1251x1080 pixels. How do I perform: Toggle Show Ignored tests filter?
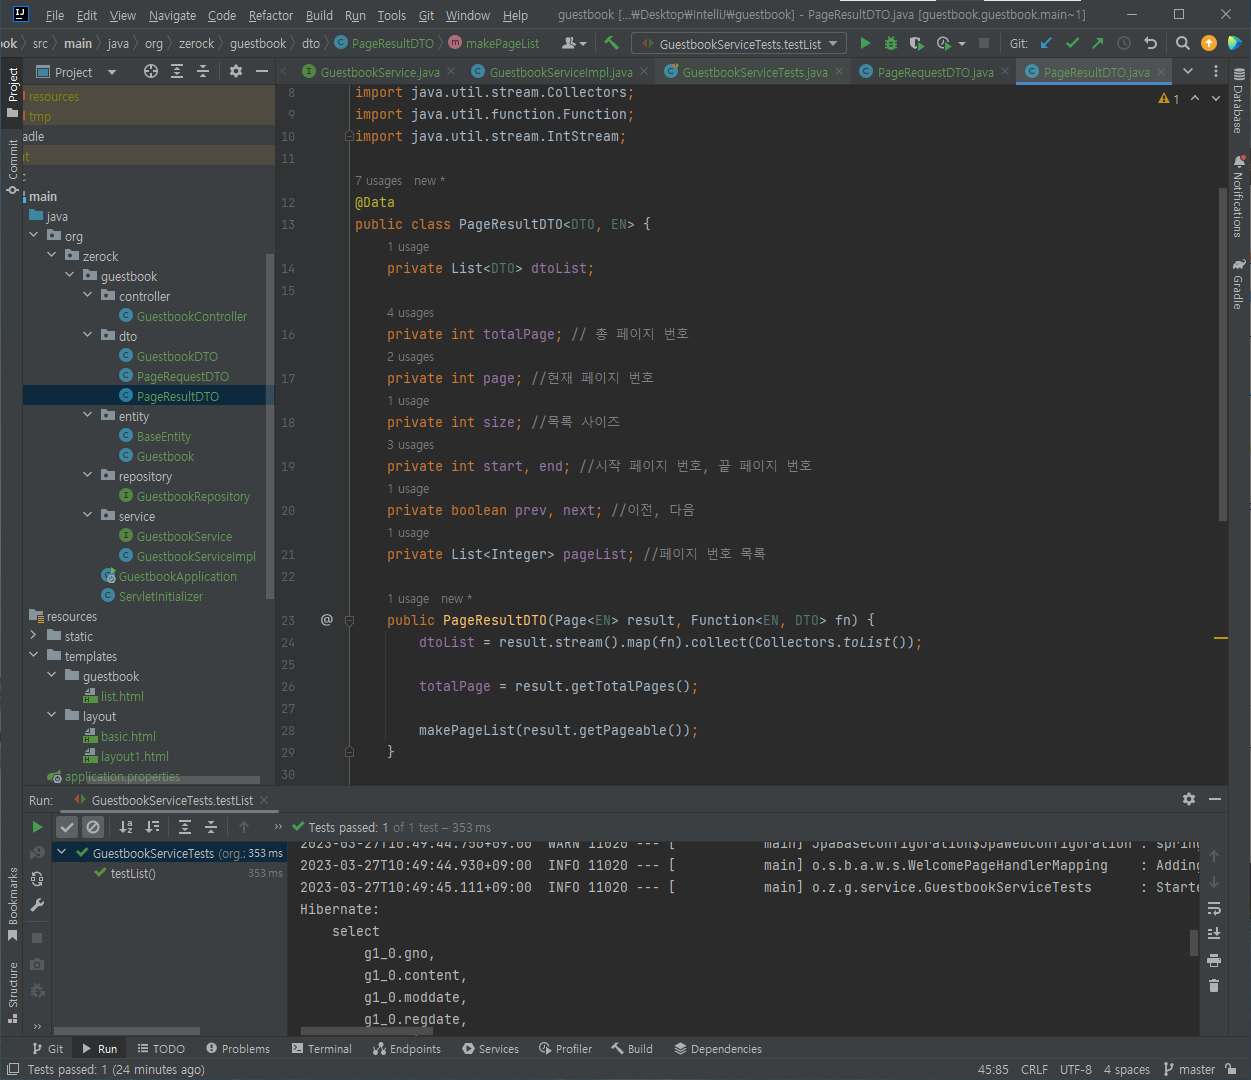pos(93,827)
